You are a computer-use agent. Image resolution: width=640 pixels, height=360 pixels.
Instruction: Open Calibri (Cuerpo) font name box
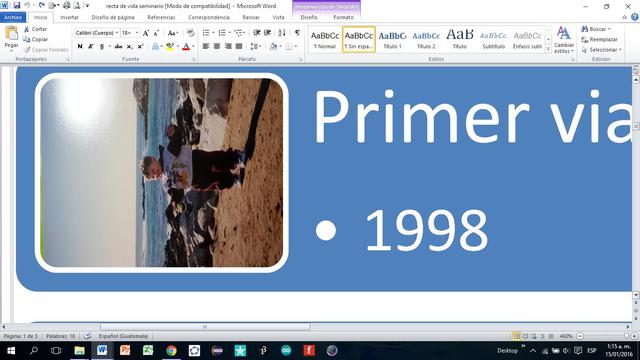tap(97, 33)
